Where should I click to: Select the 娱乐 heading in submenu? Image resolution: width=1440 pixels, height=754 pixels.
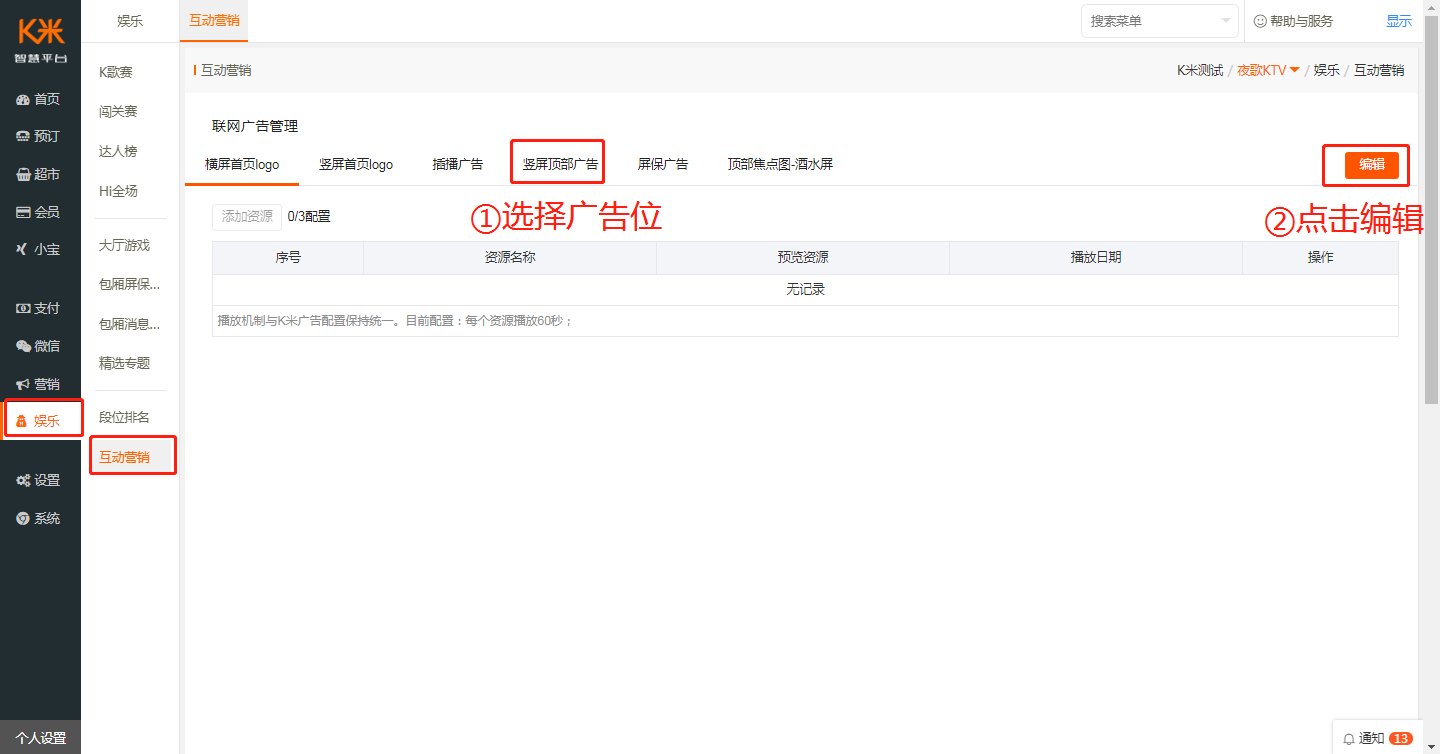130,21
